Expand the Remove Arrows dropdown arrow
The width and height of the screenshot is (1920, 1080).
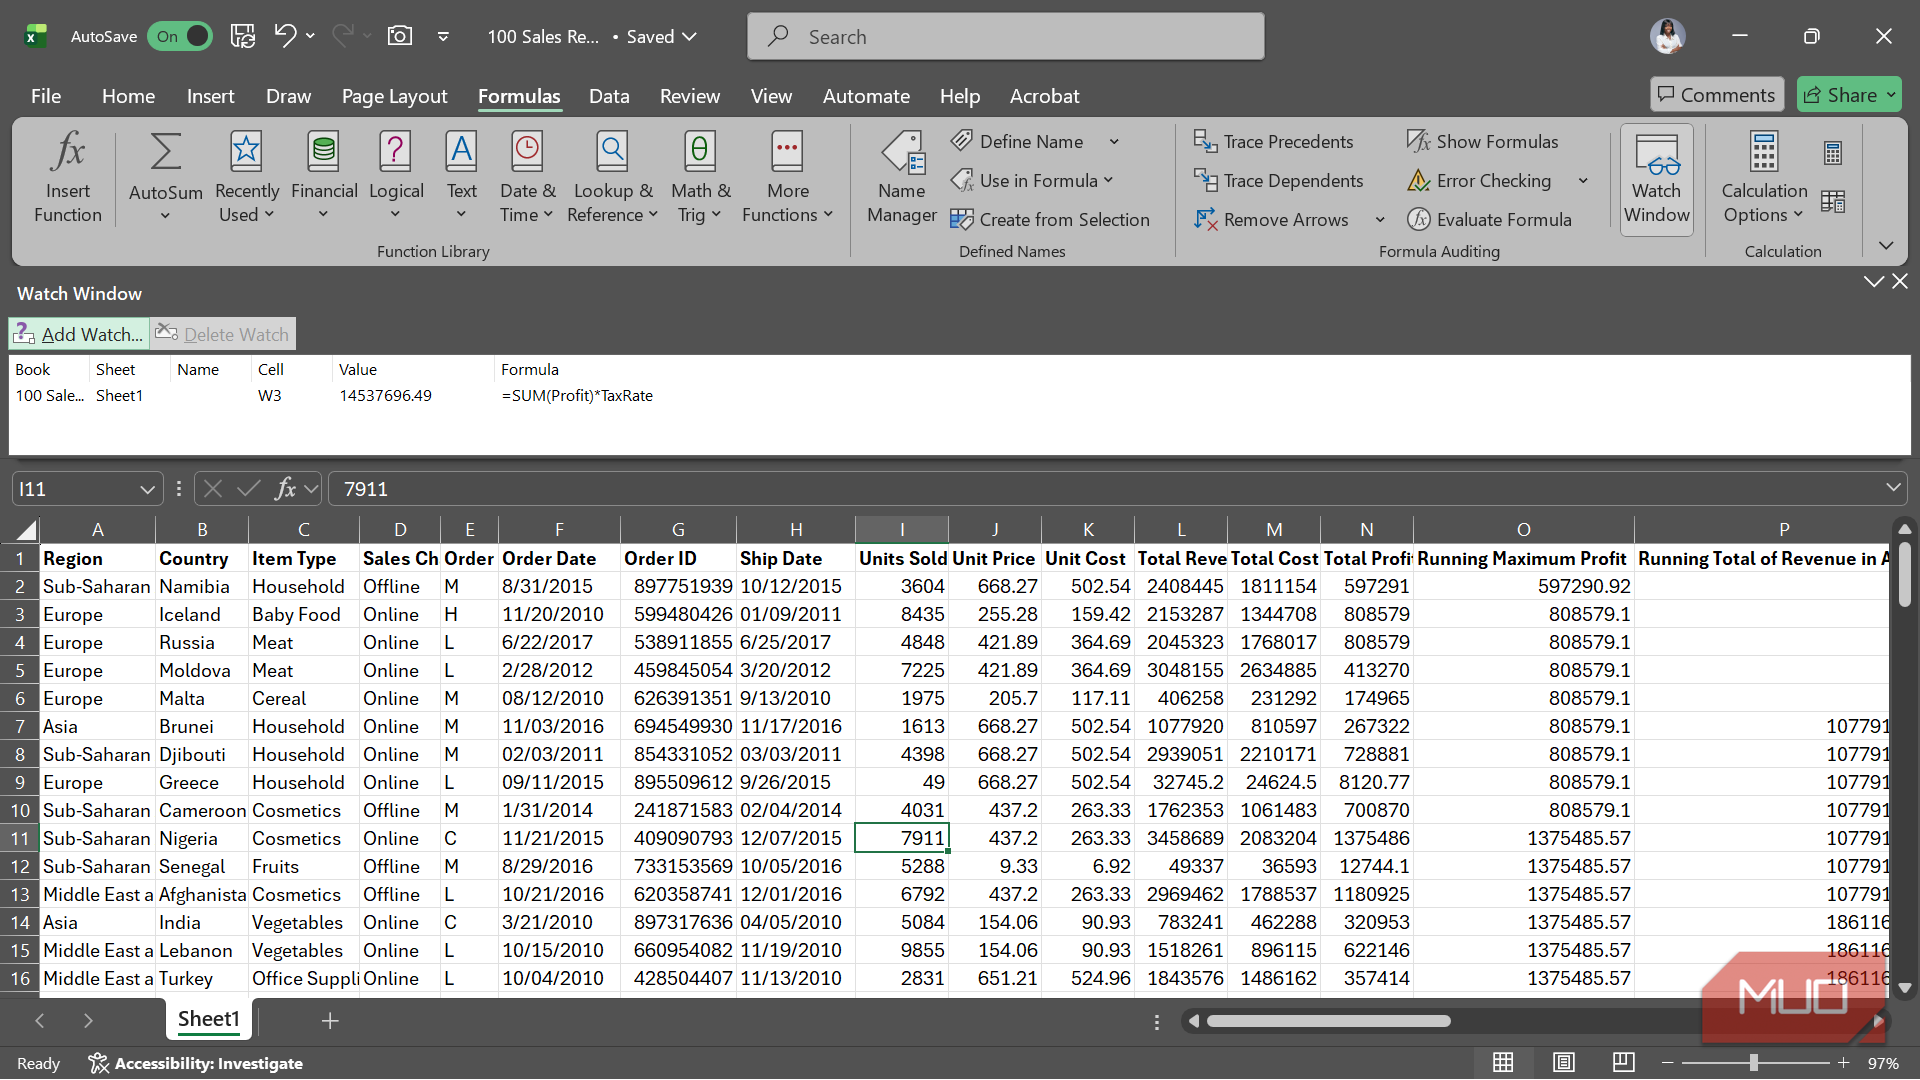pyautogui.click(x=1380, y=220)
